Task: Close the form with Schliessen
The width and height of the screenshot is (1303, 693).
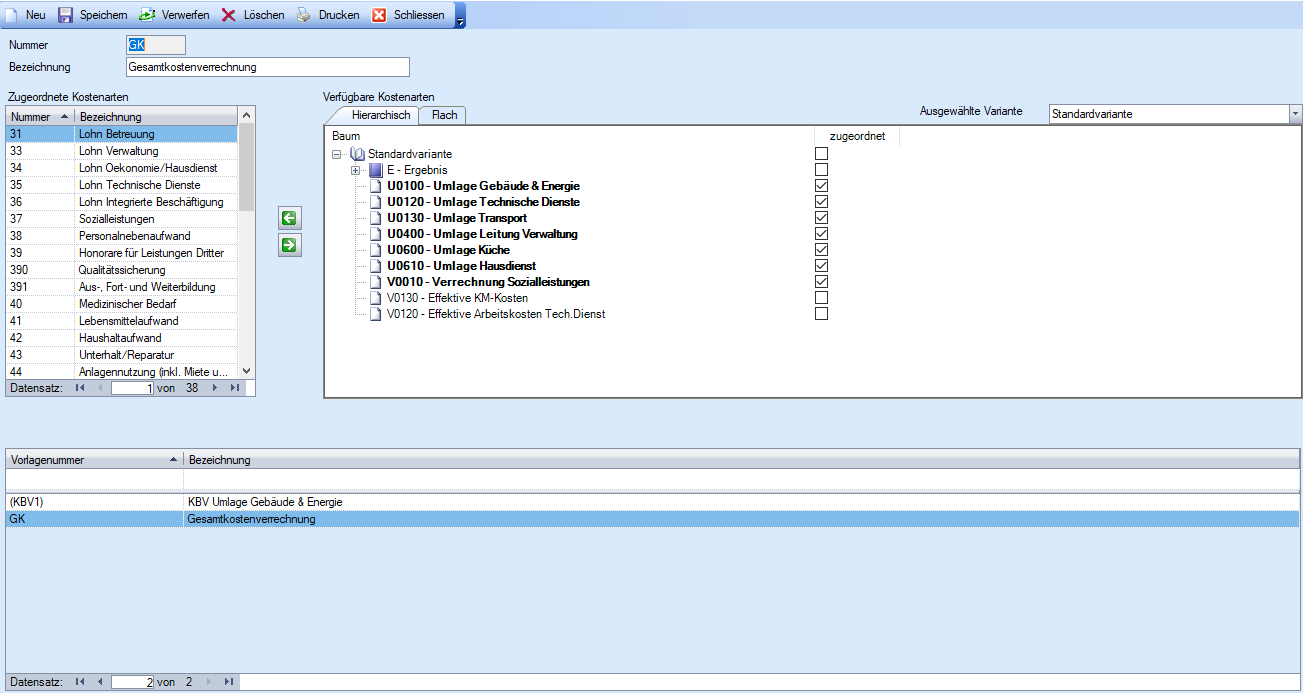Action: 408,15
